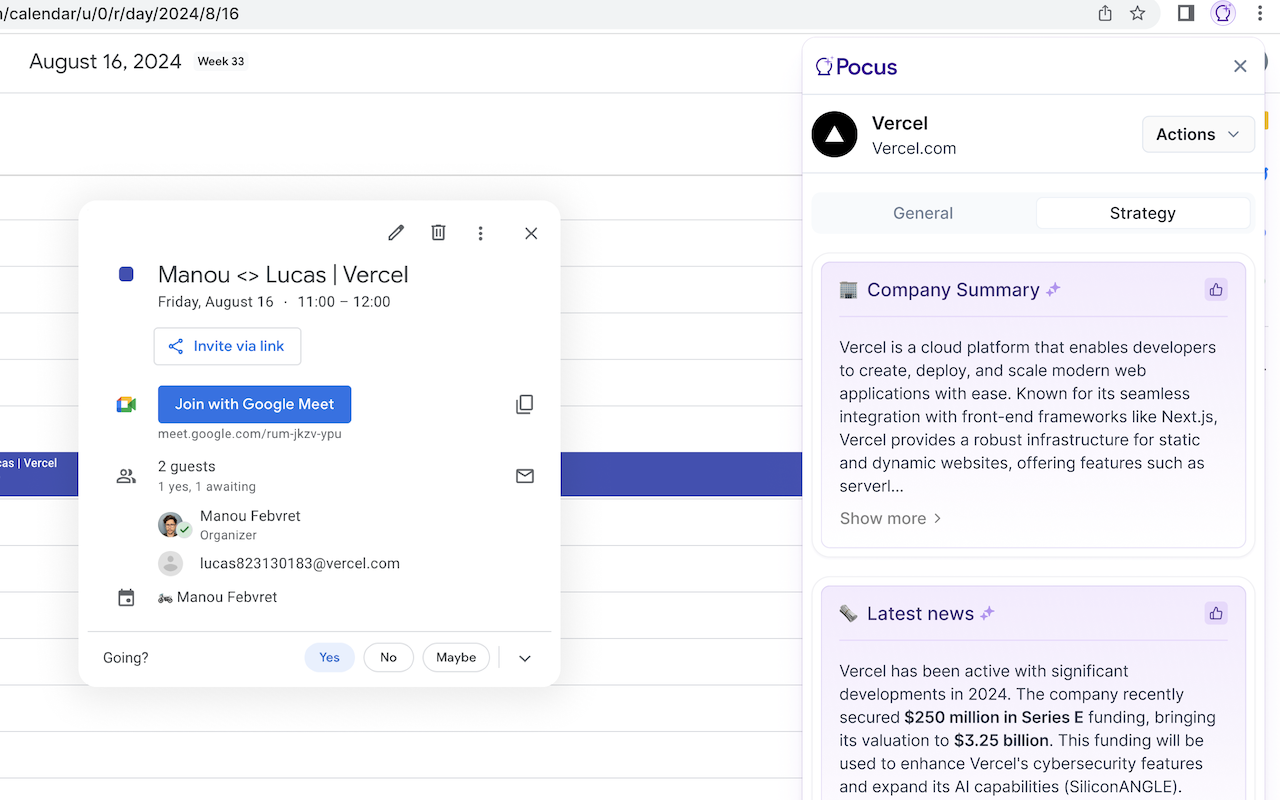Viewport: 1280px width, 800px height.
Task: Click the Company Summary sparkle icon
Action: [1053, 290]
